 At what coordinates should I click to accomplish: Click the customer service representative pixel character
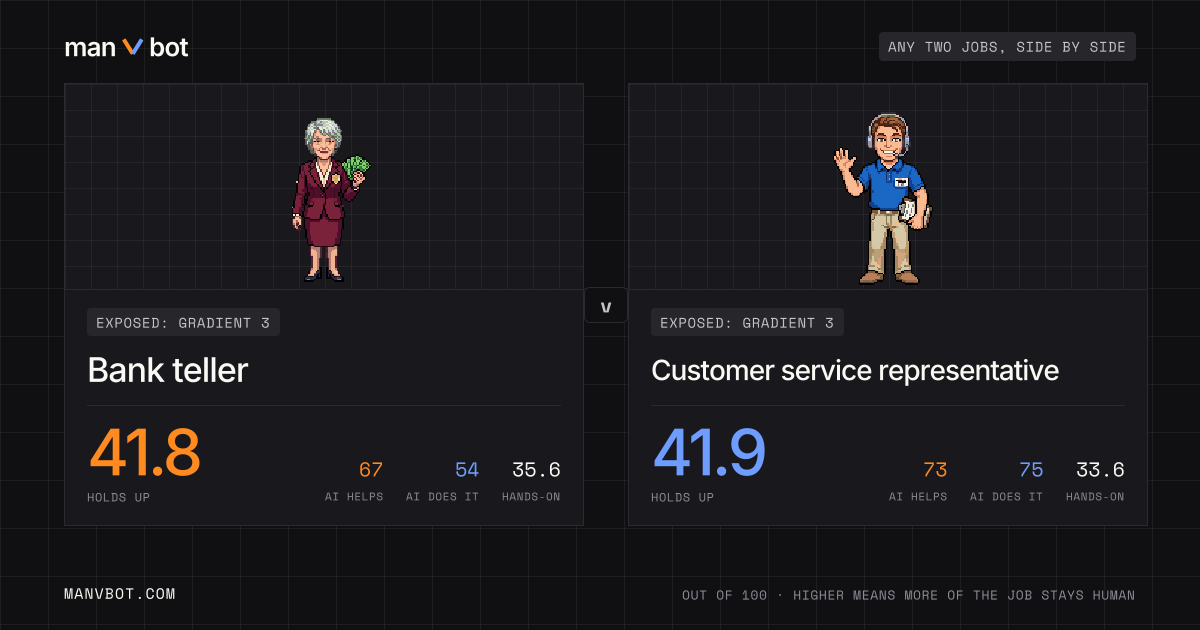[x=884, y=199]
